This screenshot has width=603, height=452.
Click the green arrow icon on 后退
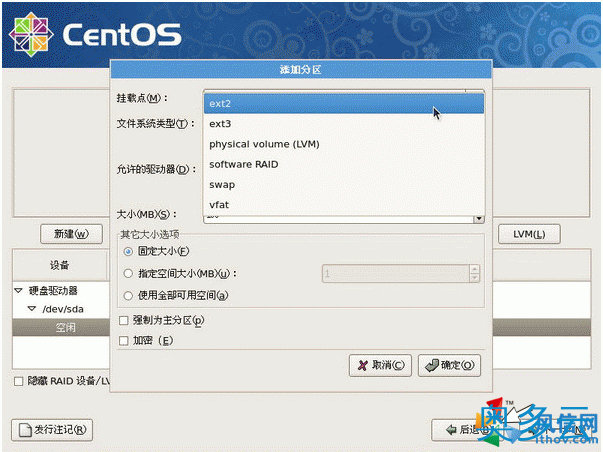pyautogui.click(x=451, y=430)
